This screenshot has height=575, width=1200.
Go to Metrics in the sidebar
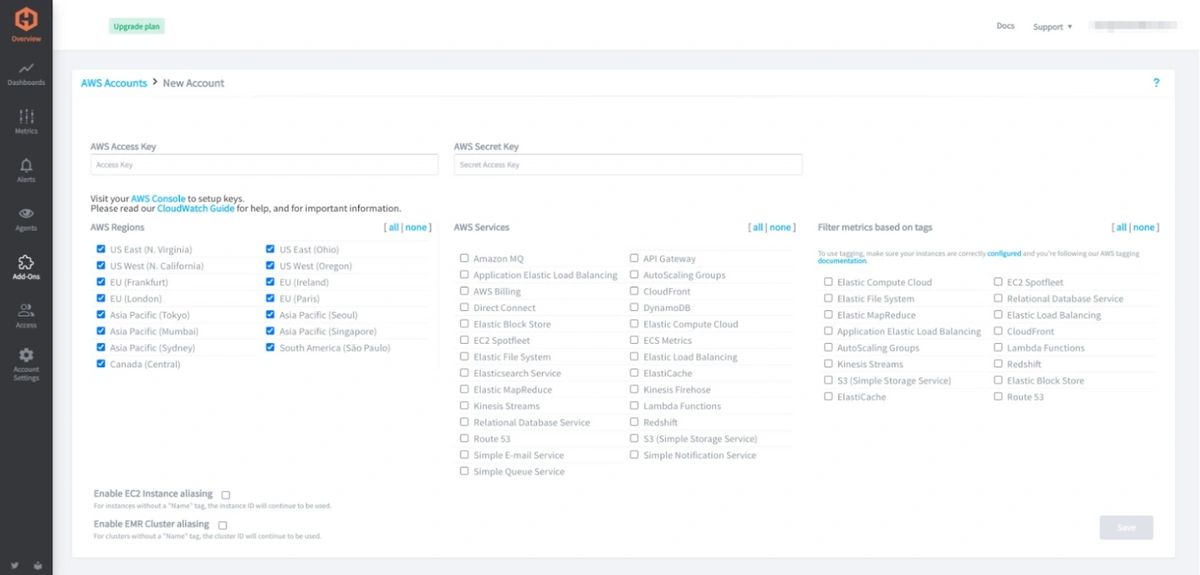click(x=26, y=121)
